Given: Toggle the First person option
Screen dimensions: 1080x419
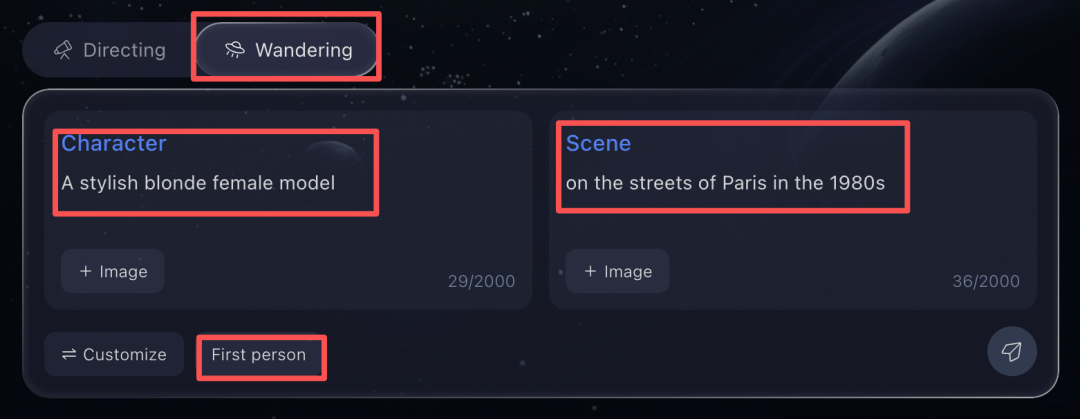Looking at the screenshot, I should pyautogui.click(x=259, y=354).
